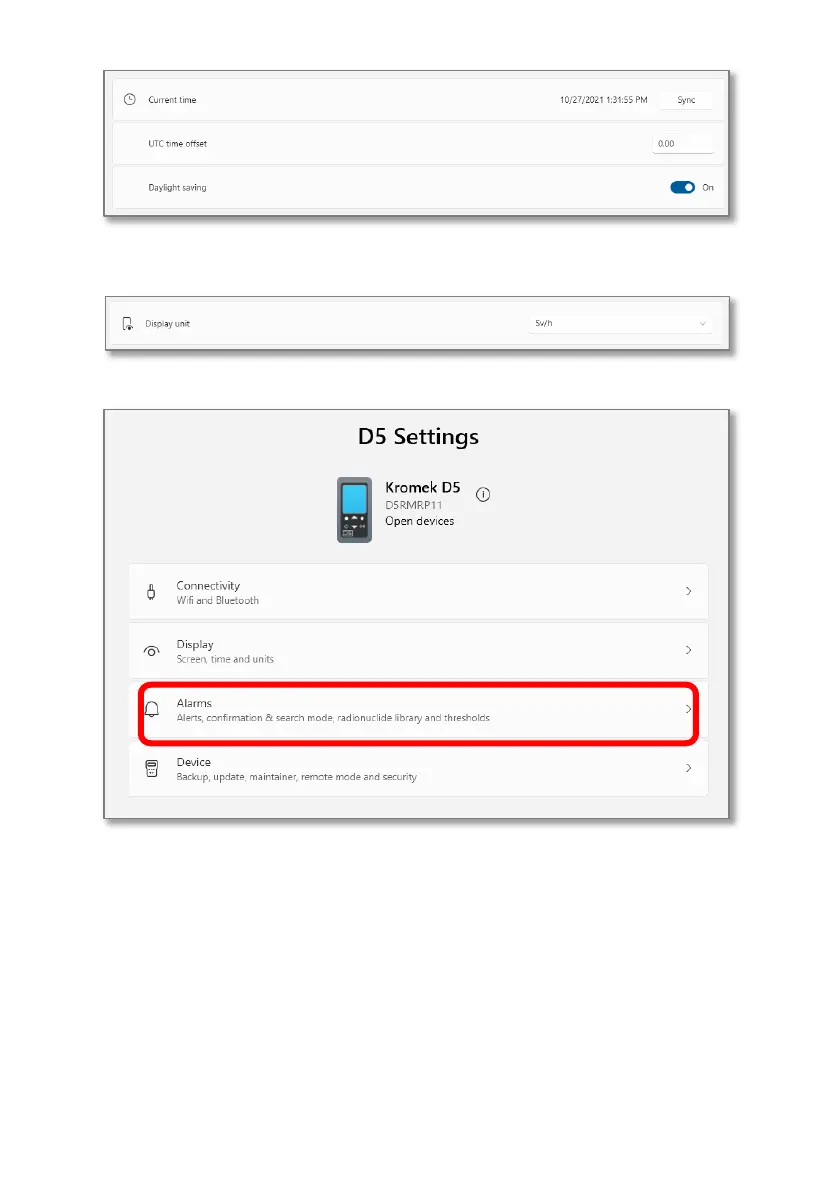Open Device backup and security settings

pos(418,769)
